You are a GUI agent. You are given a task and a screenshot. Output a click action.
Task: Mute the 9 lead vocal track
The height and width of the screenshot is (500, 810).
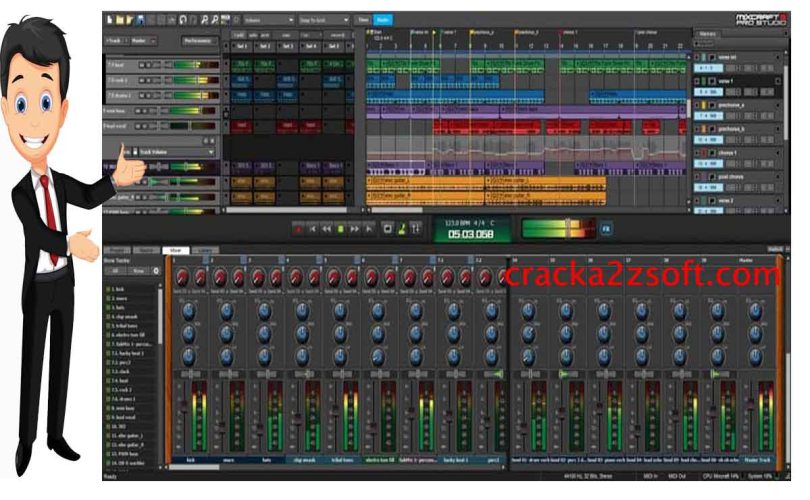click(138, 126)
